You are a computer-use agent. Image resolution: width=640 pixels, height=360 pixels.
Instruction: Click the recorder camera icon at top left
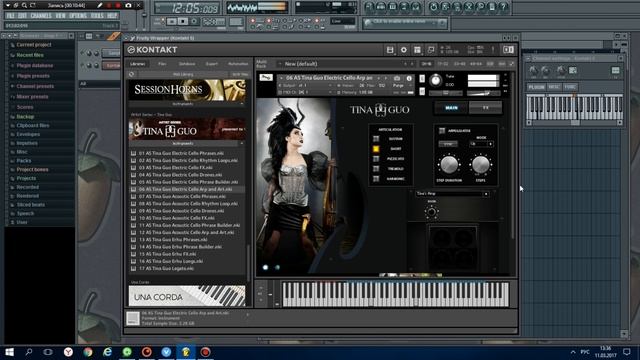pos(128,5)
